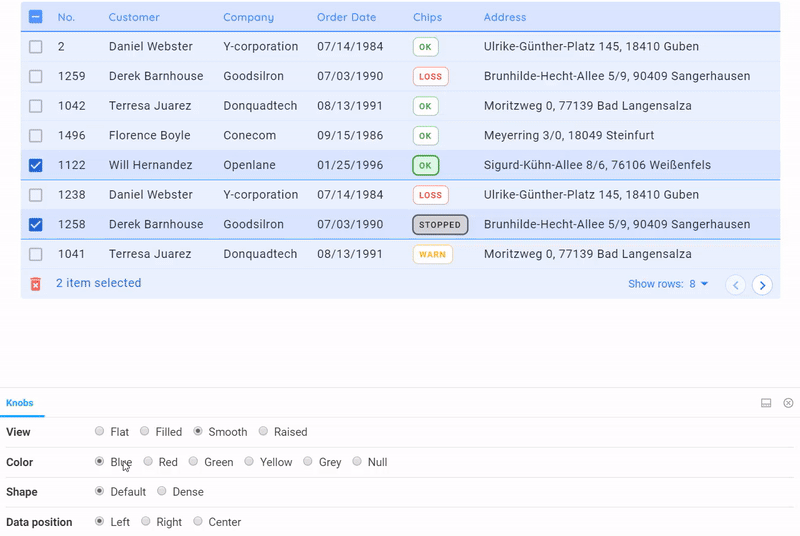800x536 pixels.
Task: Click the OK chip in order 1042 row
Action: coord(426,106)
